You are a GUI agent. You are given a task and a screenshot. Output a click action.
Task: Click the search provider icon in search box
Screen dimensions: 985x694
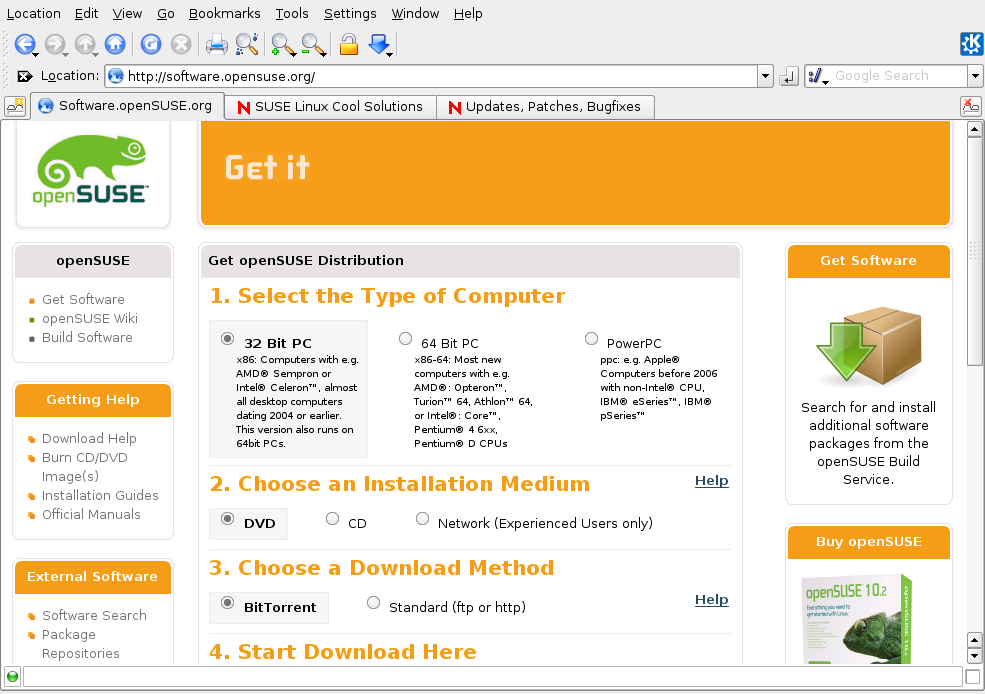(815, 76)
